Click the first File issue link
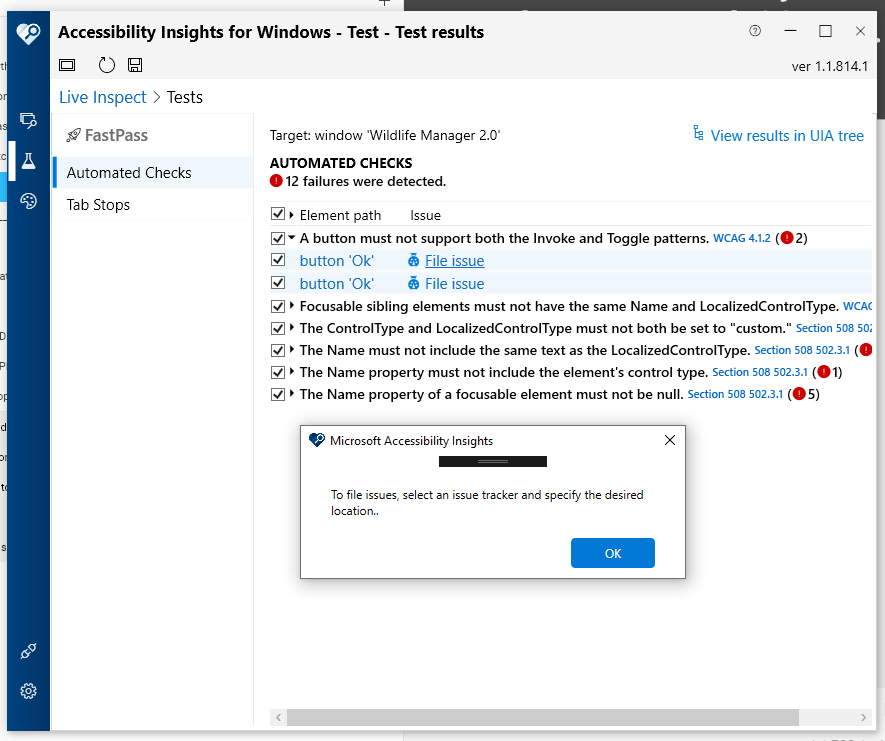Screen dimensions: 885x741 (454, 261)
